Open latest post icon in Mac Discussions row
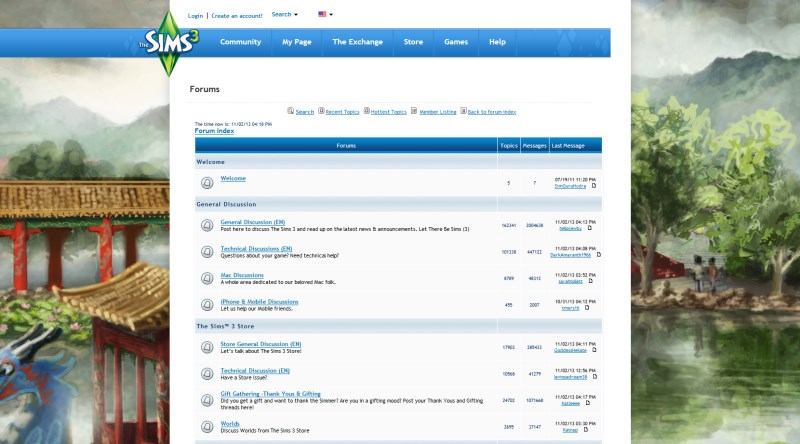 [590, 281]
